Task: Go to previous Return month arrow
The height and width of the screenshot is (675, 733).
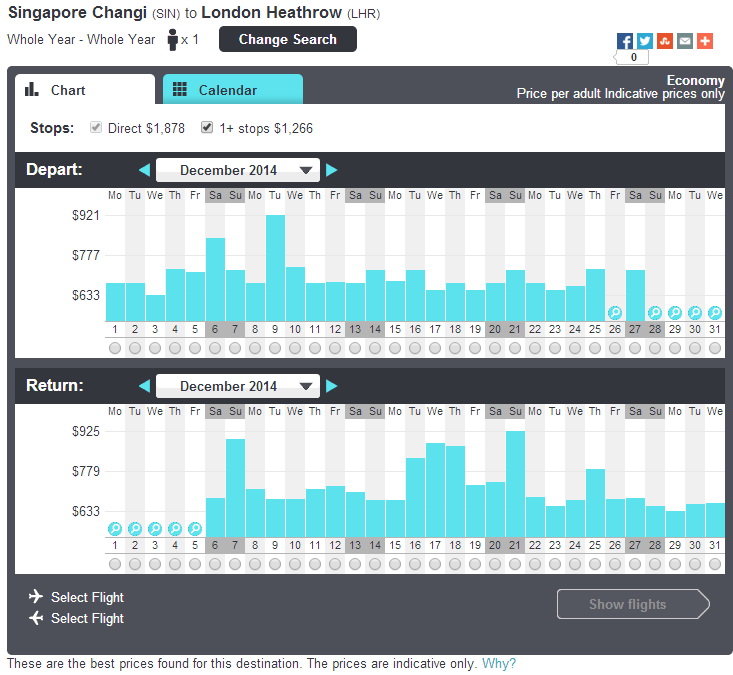Action: coord(144,386)
